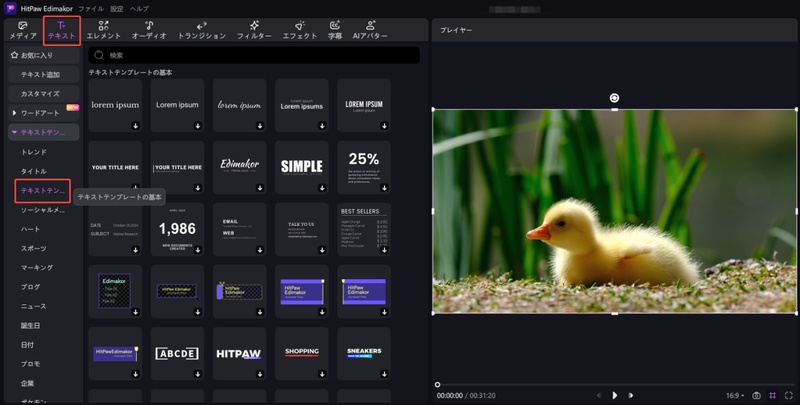The height and width of the screenshot is (405, 800).
Task: Select the Edimakor dotted-box list template thumbnail
Action: point(115,291)
